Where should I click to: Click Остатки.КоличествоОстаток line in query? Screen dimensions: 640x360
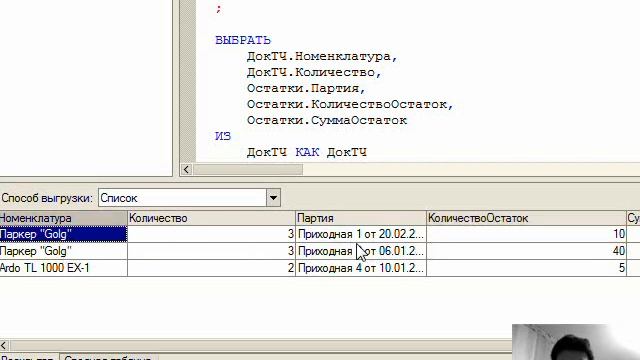[x=350, y=104]
